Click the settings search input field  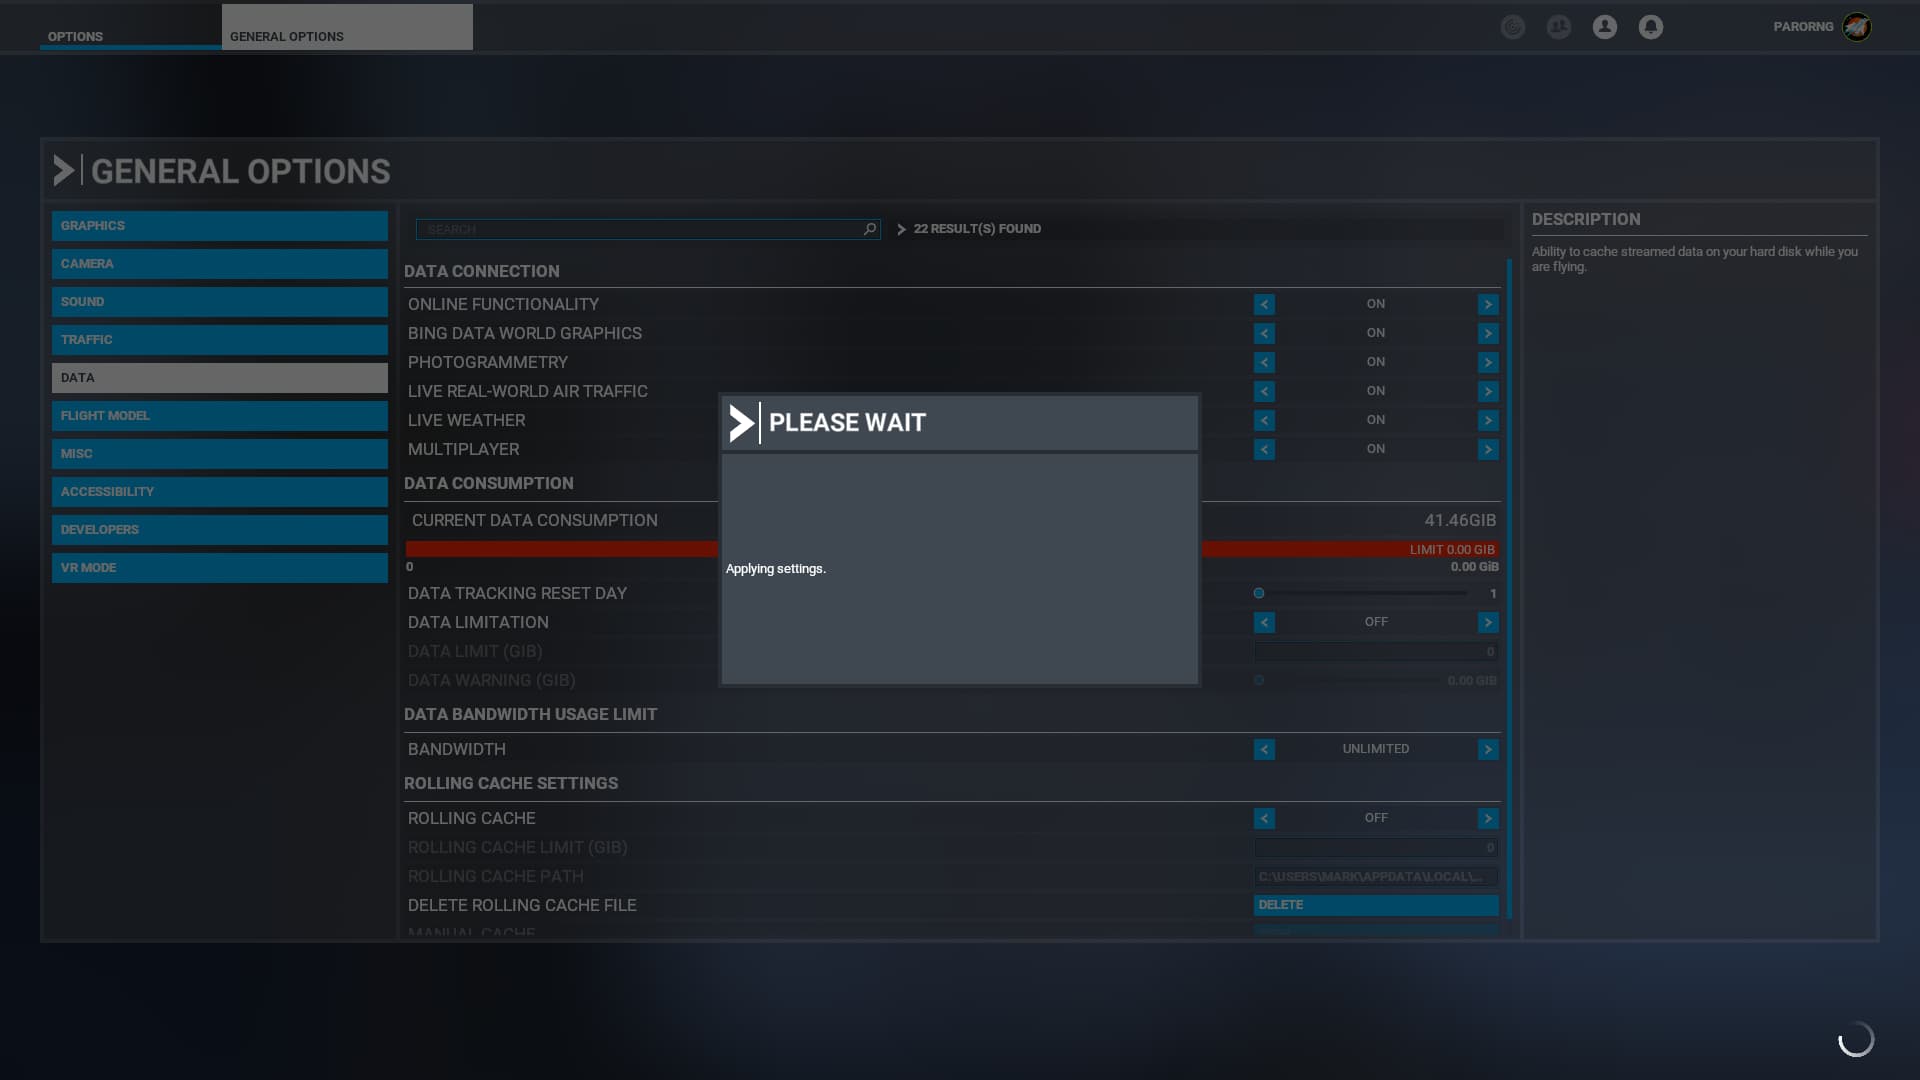click(640, 229)
